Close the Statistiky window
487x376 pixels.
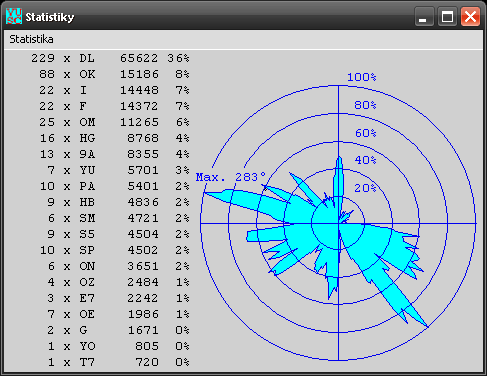pyautogui.click(x=470, y=16)
